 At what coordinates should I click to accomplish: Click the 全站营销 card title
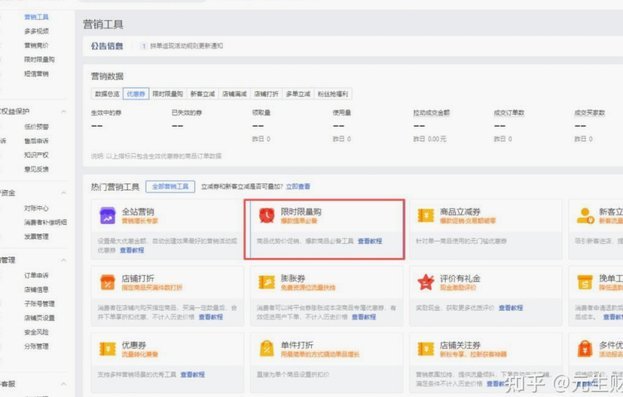tap(138, 211)
